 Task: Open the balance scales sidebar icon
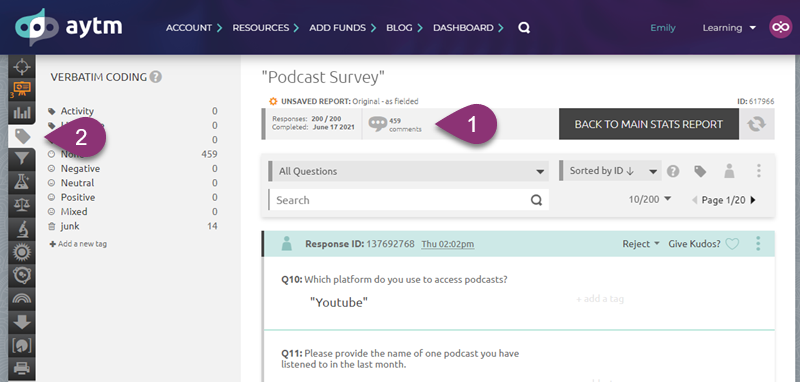click(22, 205)
